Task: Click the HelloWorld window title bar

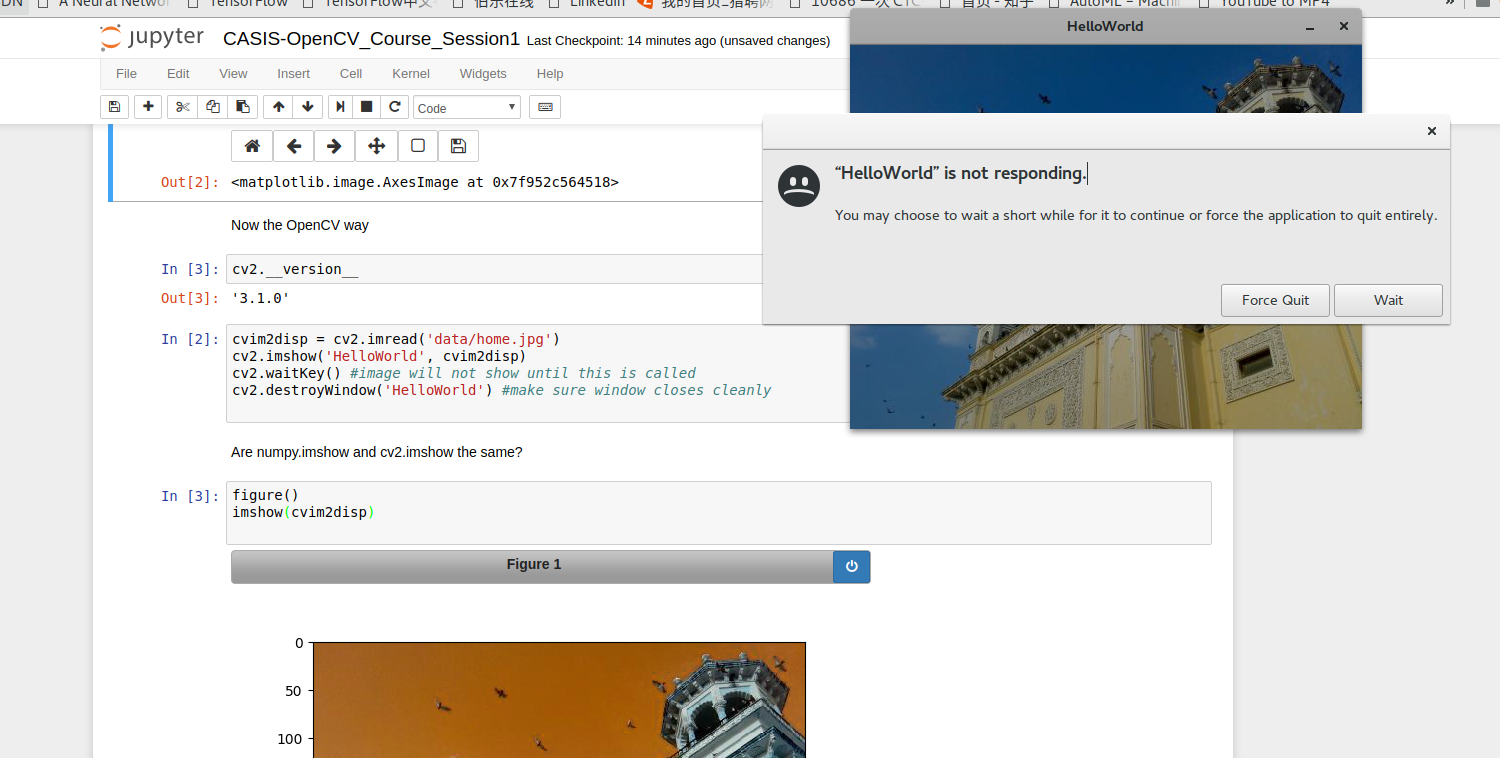Action: click(1105, 27)
